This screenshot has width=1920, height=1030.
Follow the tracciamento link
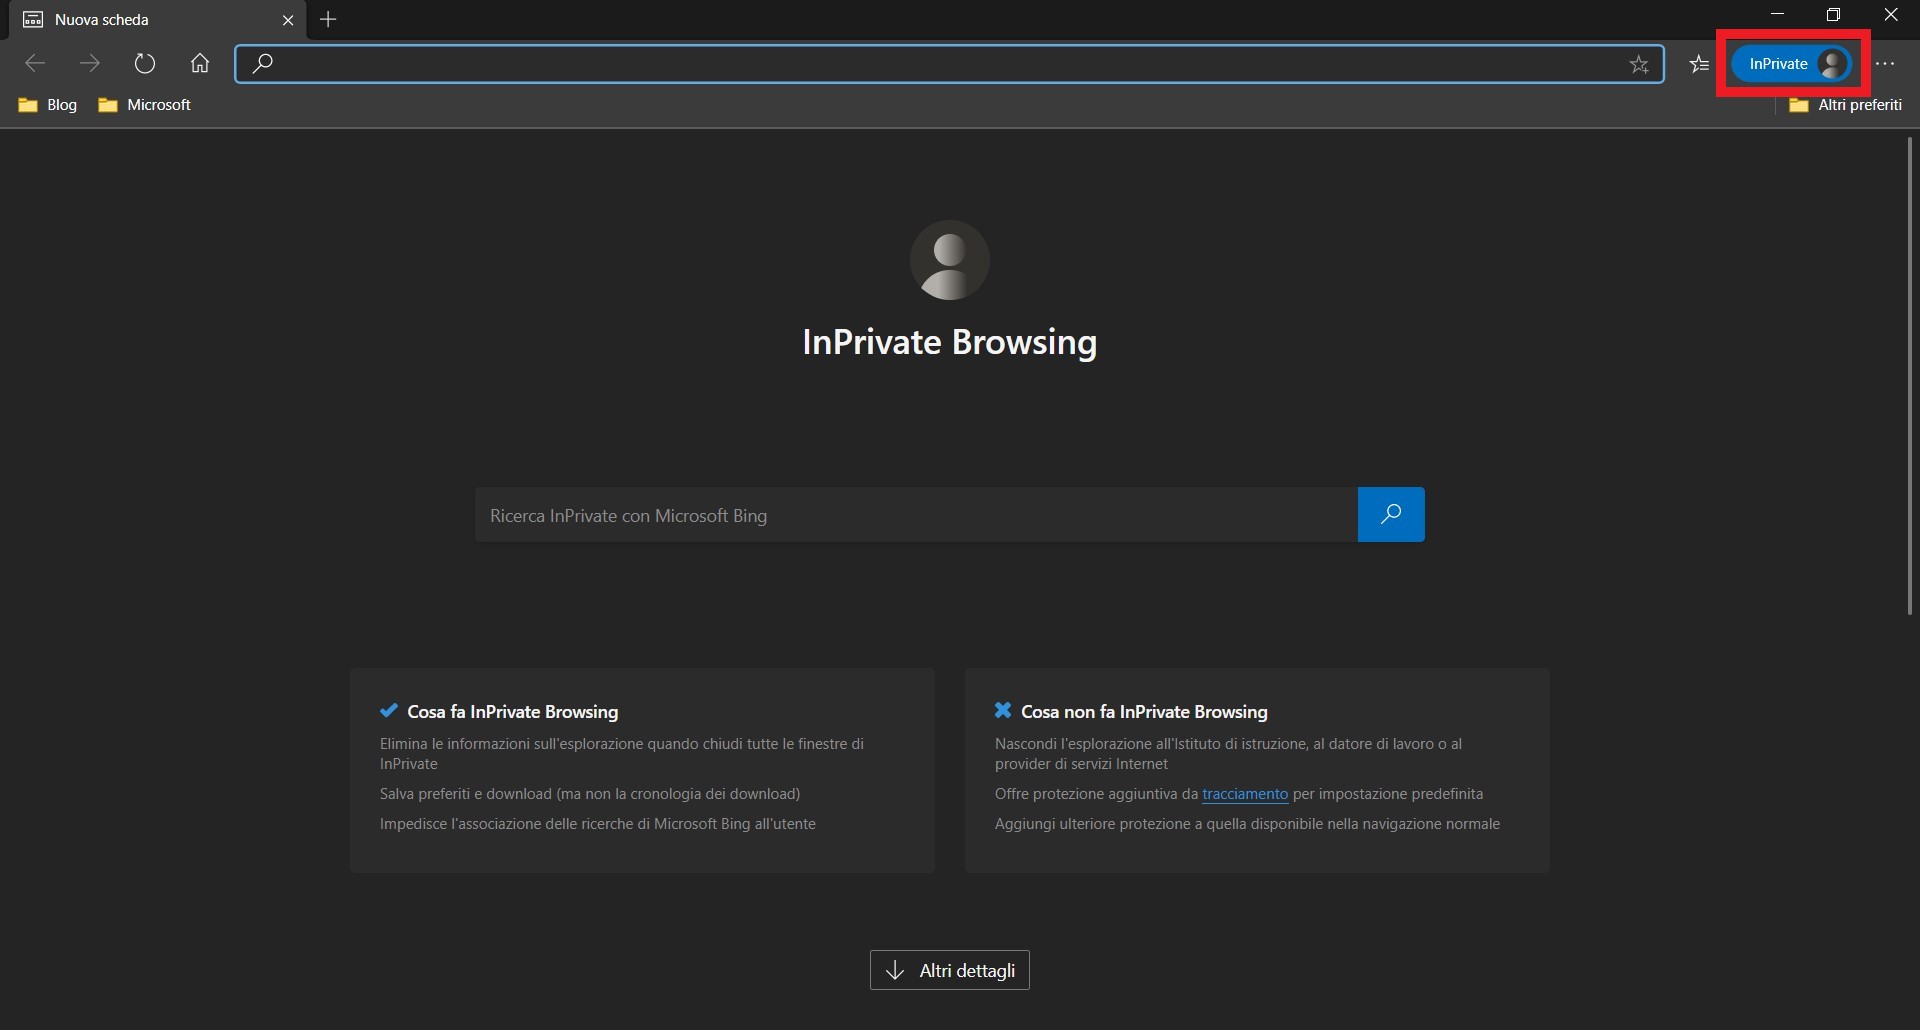[x=1245, y=794]
